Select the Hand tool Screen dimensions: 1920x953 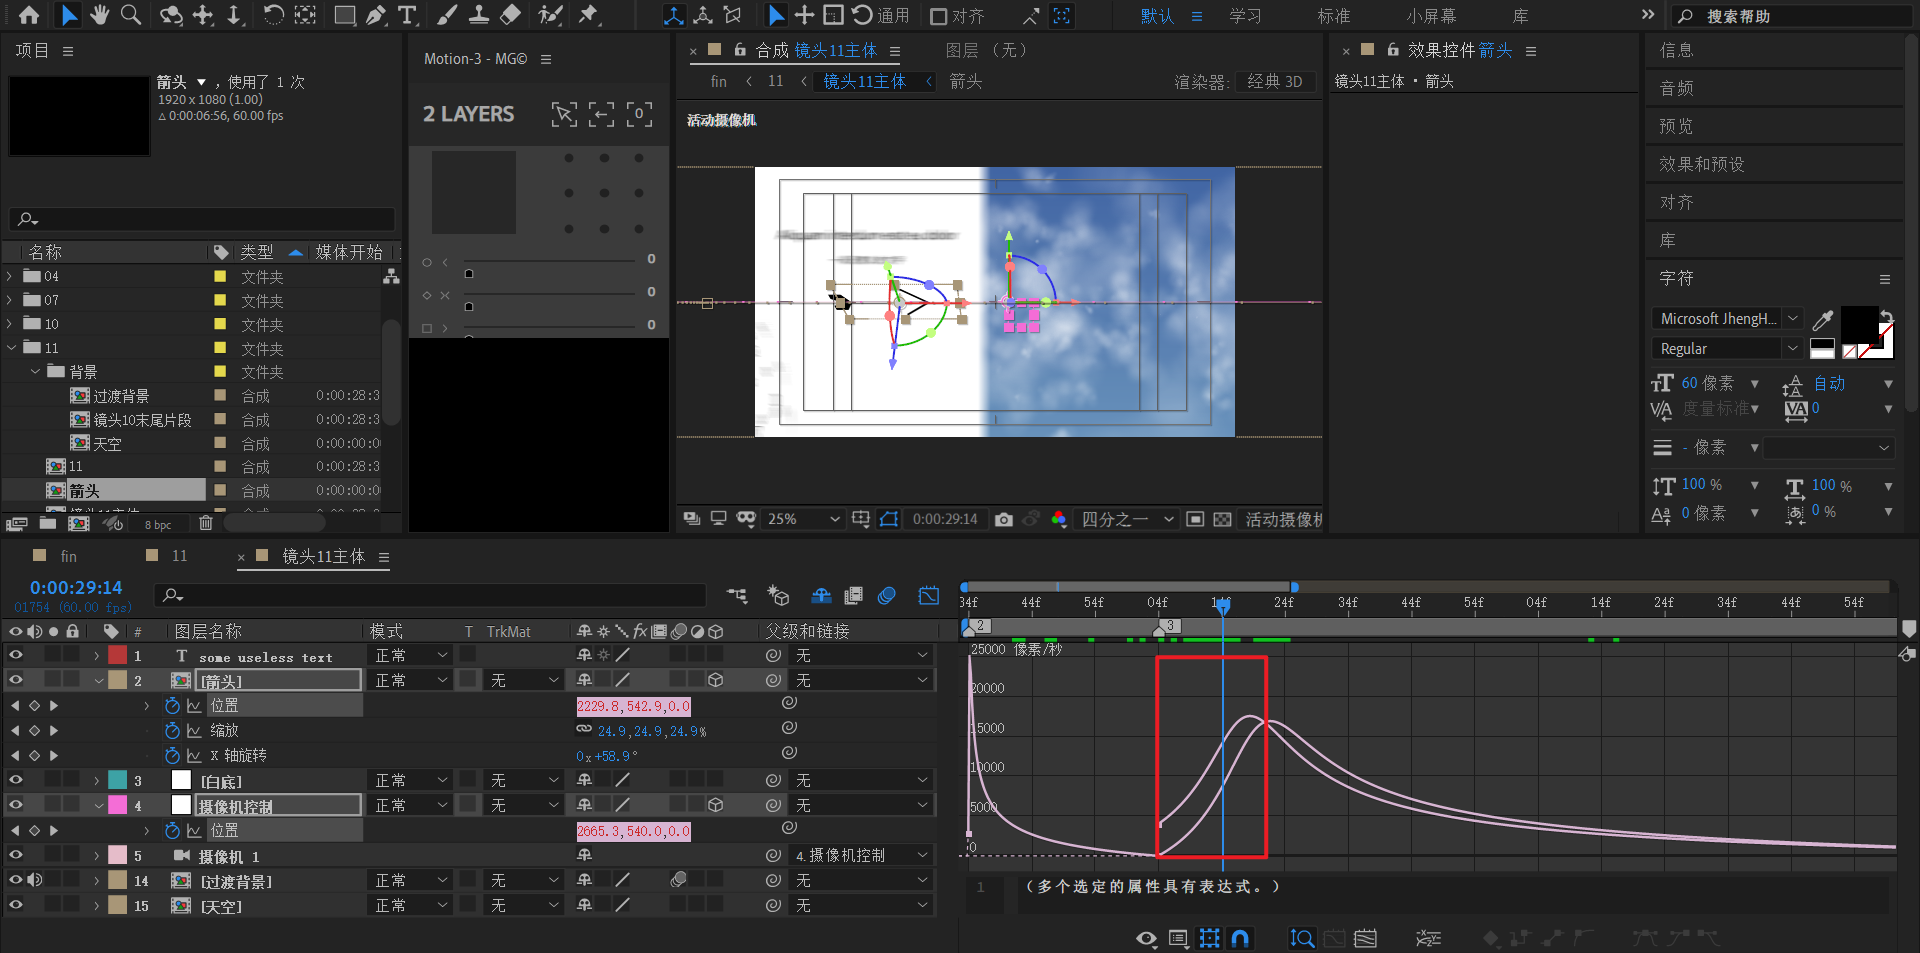point(99,15)
